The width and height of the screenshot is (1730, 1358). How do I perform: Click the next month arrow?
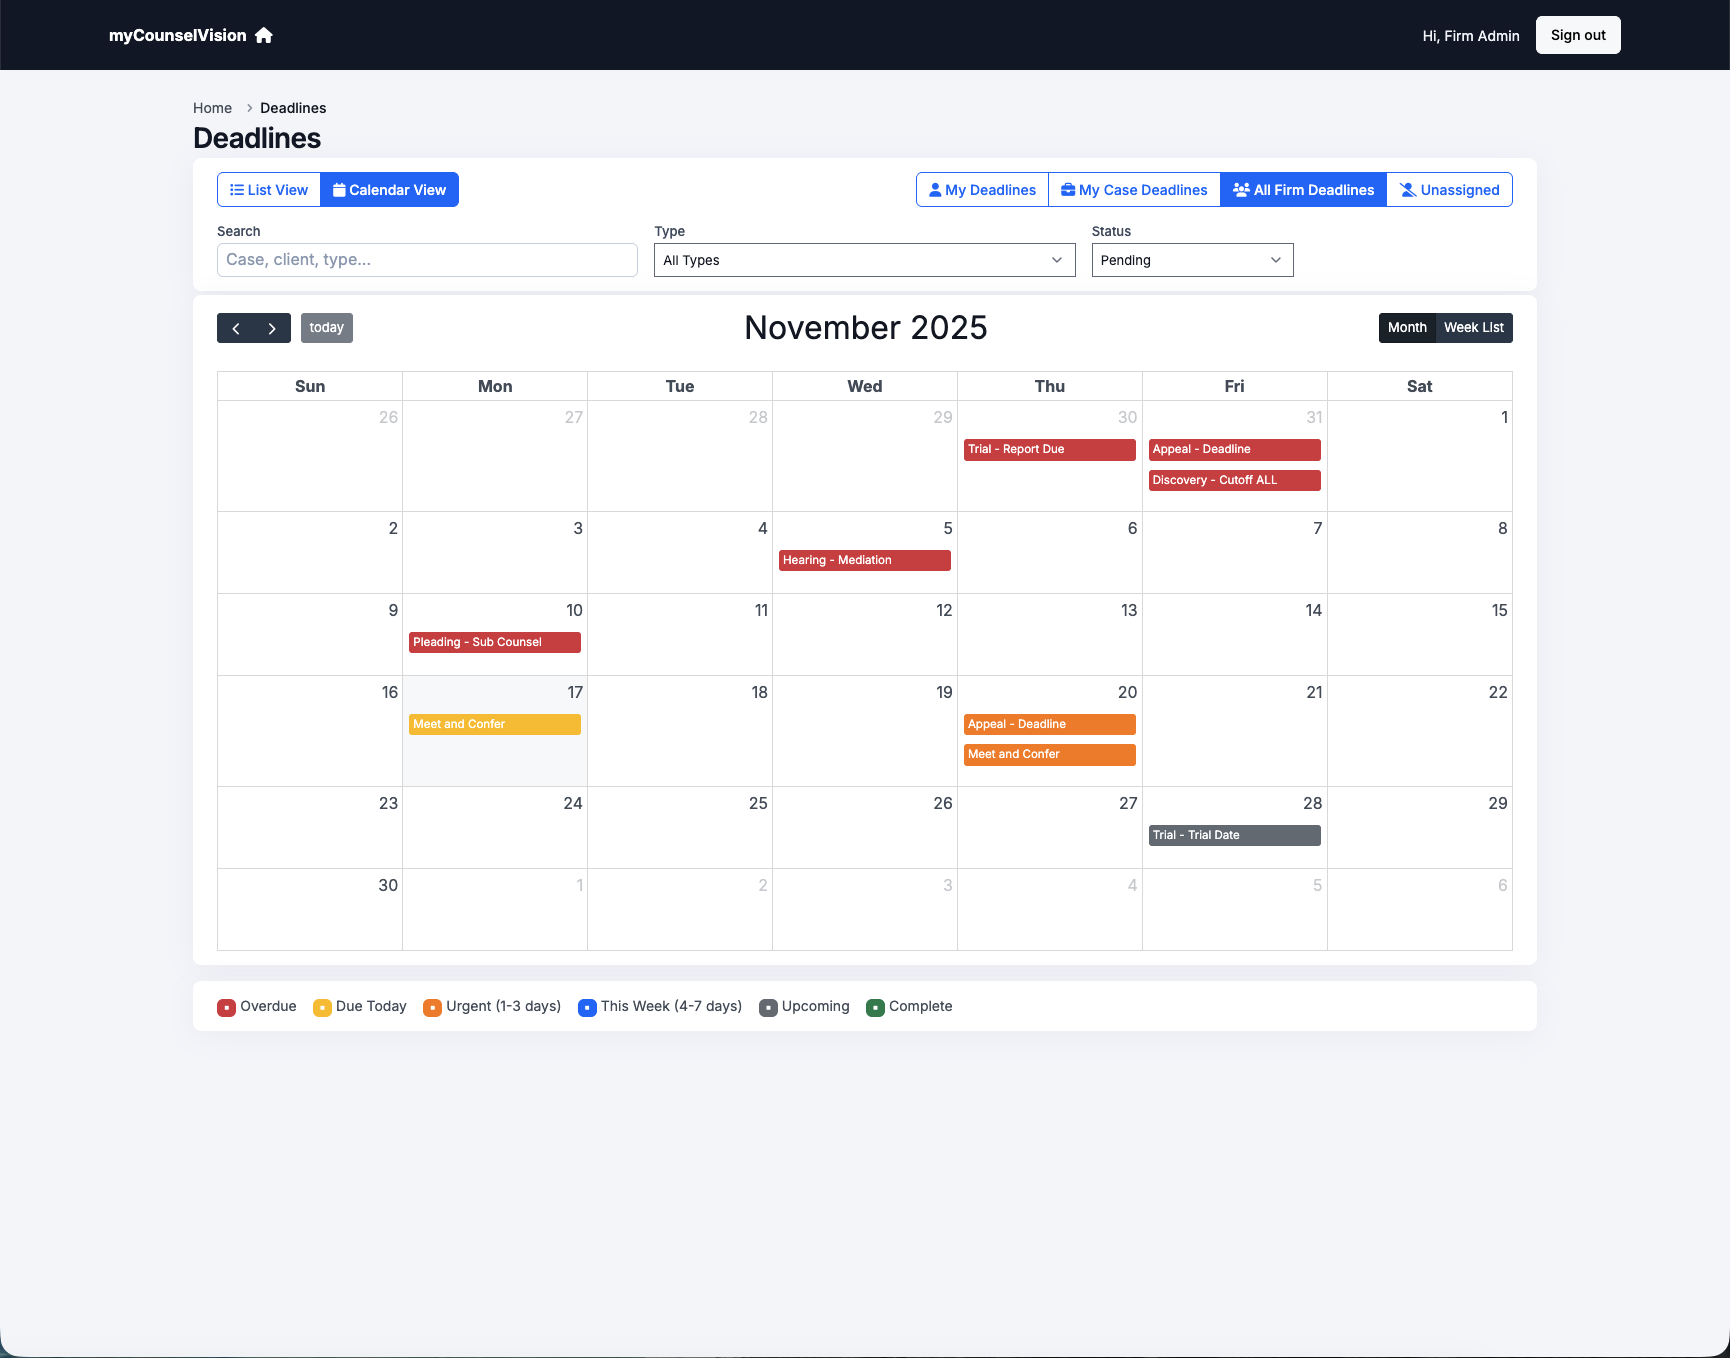click(x=272, y=328)
